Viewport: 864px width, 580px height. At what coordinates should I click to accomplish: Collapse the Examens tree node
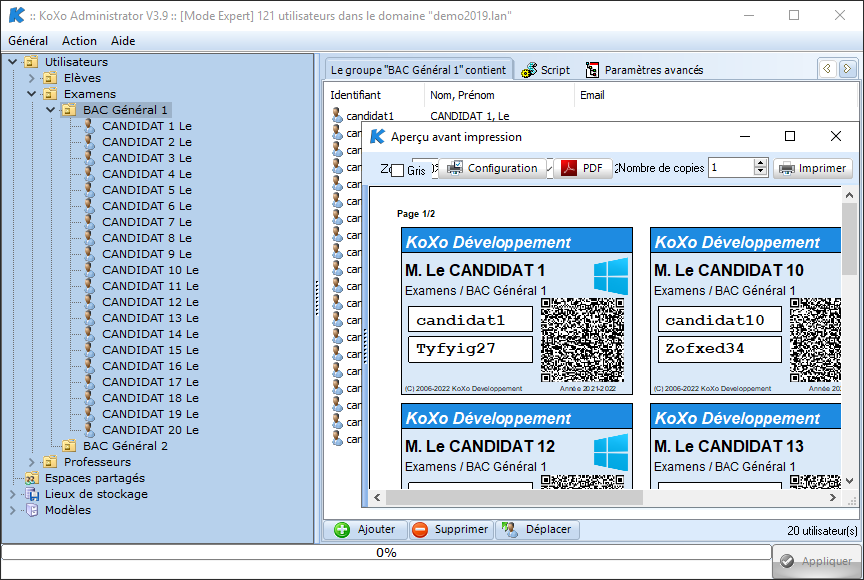pyautogui.click(x=31, y=94)
